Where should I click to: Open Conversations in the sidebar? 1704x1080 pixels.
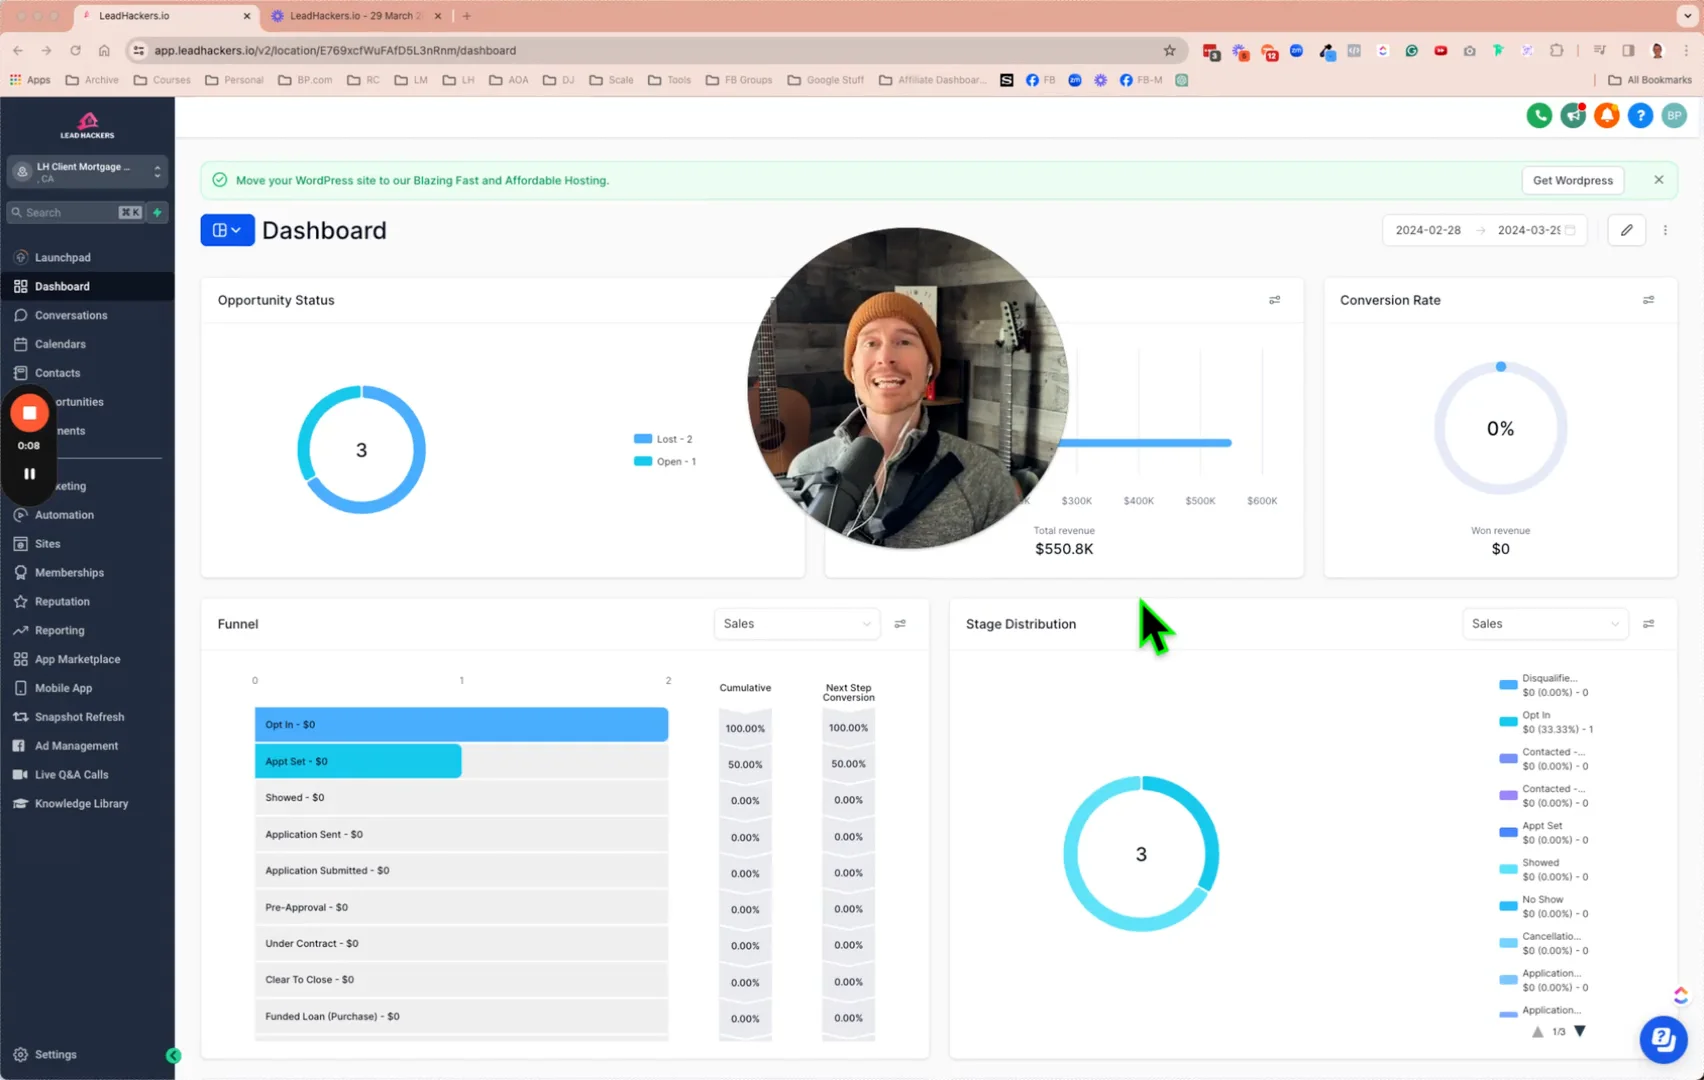70,315
